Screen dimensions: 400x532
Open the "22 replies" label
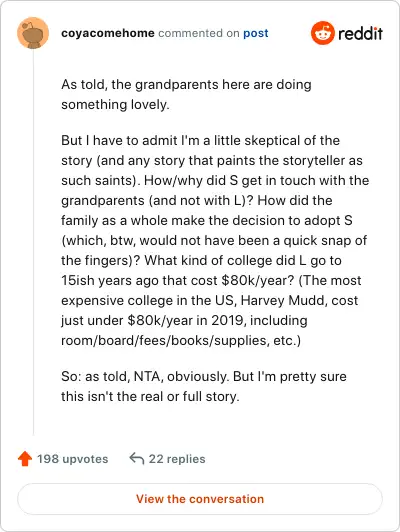point(177,459)
